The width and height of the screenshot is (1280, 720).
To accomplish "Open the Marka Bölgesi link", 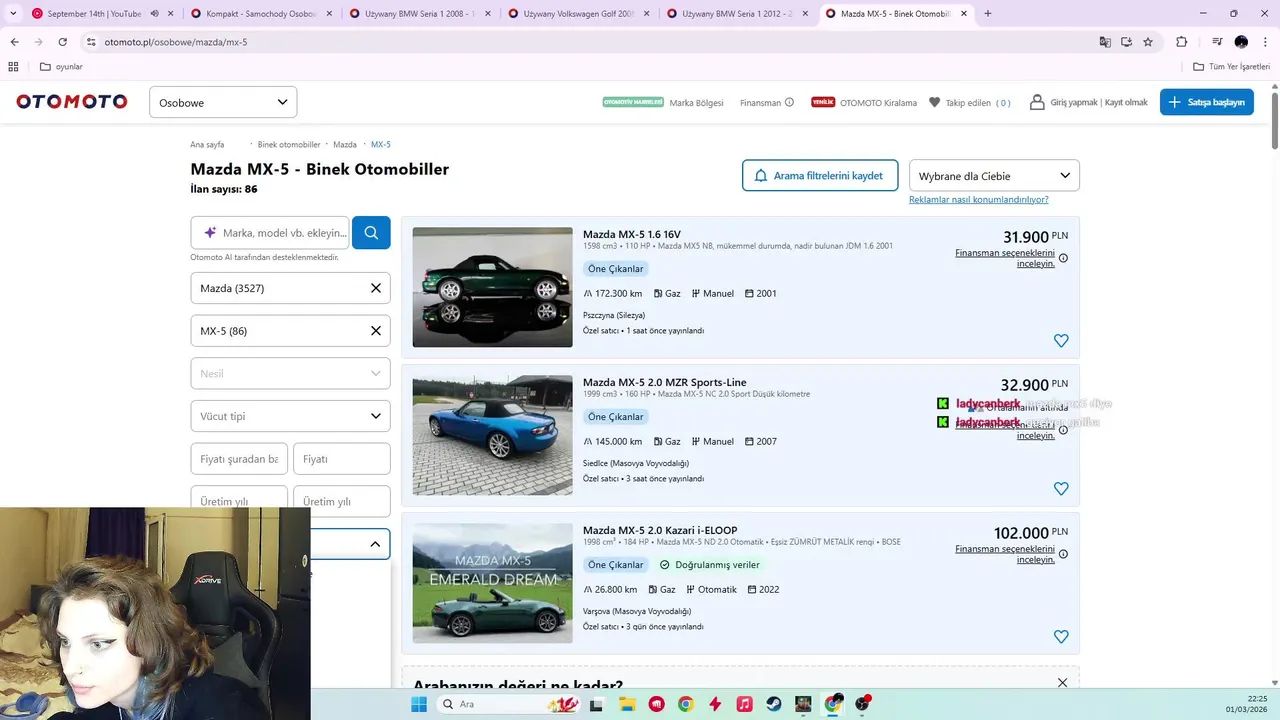I will pyautogui.click(x=696, y=103).
